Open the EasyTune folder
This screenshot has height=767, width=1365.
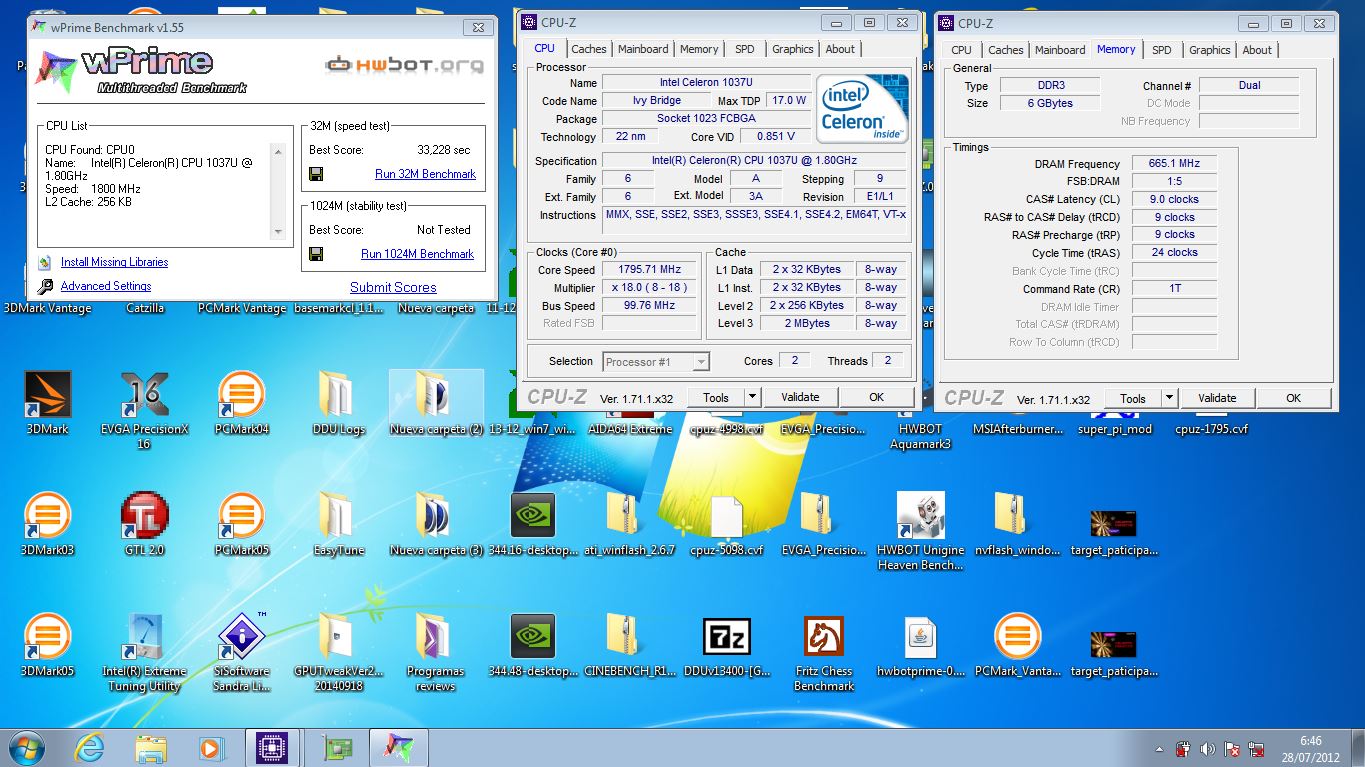point(338,524)
